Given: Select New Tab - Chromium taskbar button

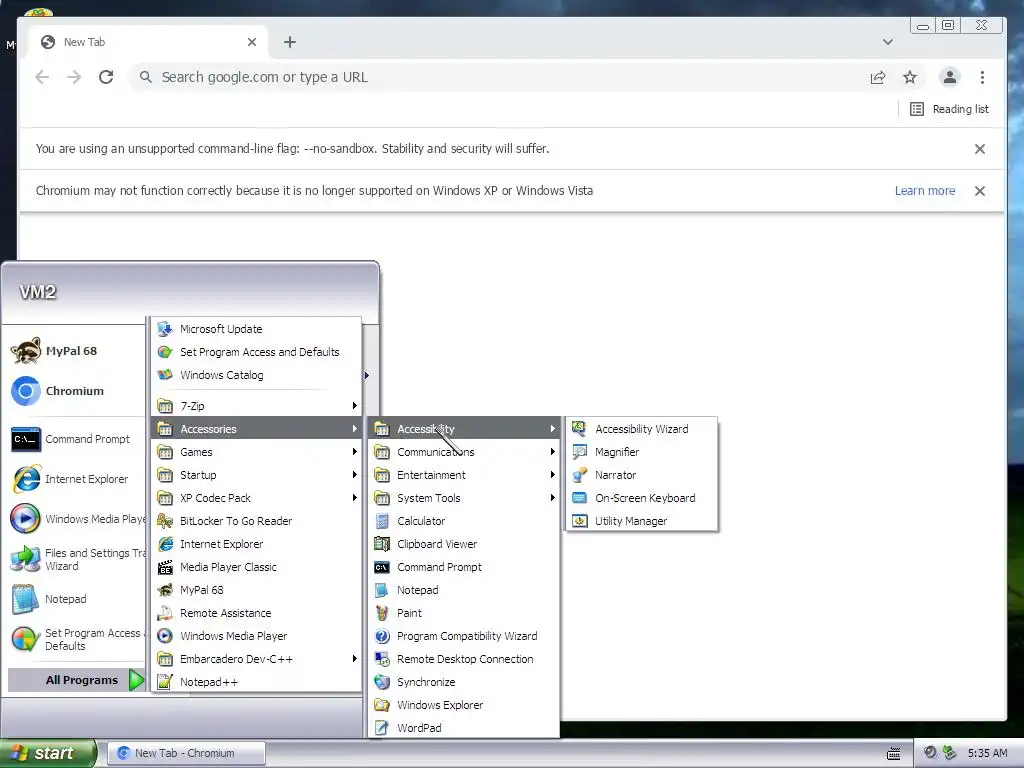Looking at the screenshot, I should click(x=185, y=753).
